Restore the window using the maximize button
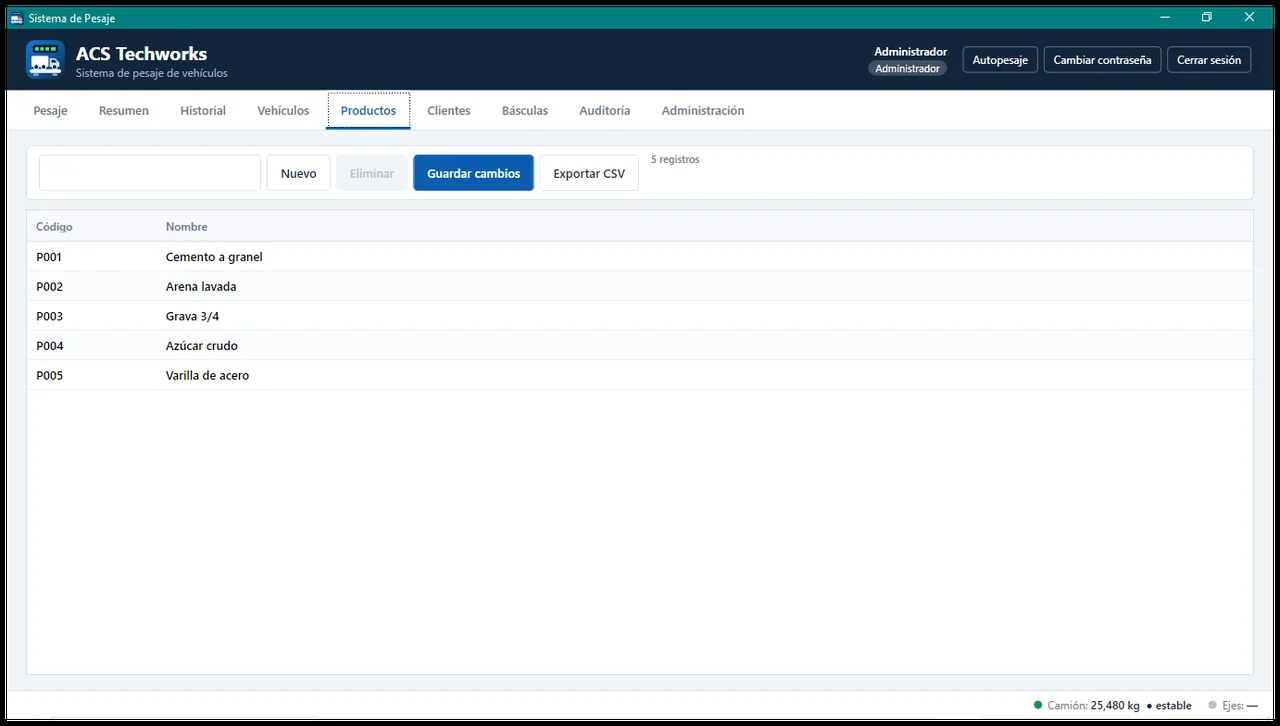This screenshot has height=726, width=1280. tap(1207, 17)
